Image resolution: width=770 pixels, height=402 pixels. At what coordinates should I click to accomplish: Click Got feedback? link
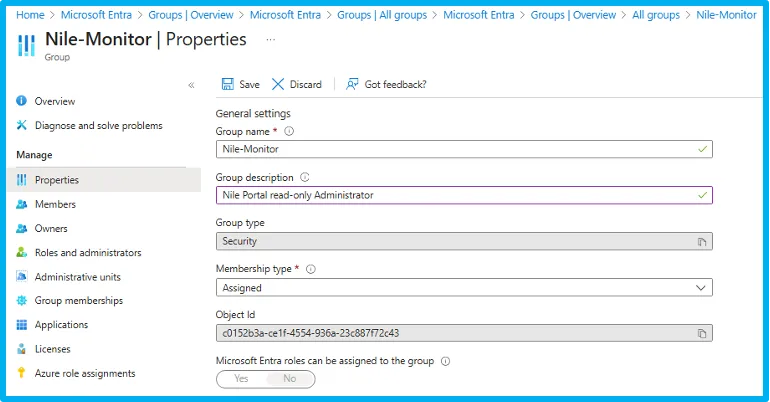tap(386, 84)
